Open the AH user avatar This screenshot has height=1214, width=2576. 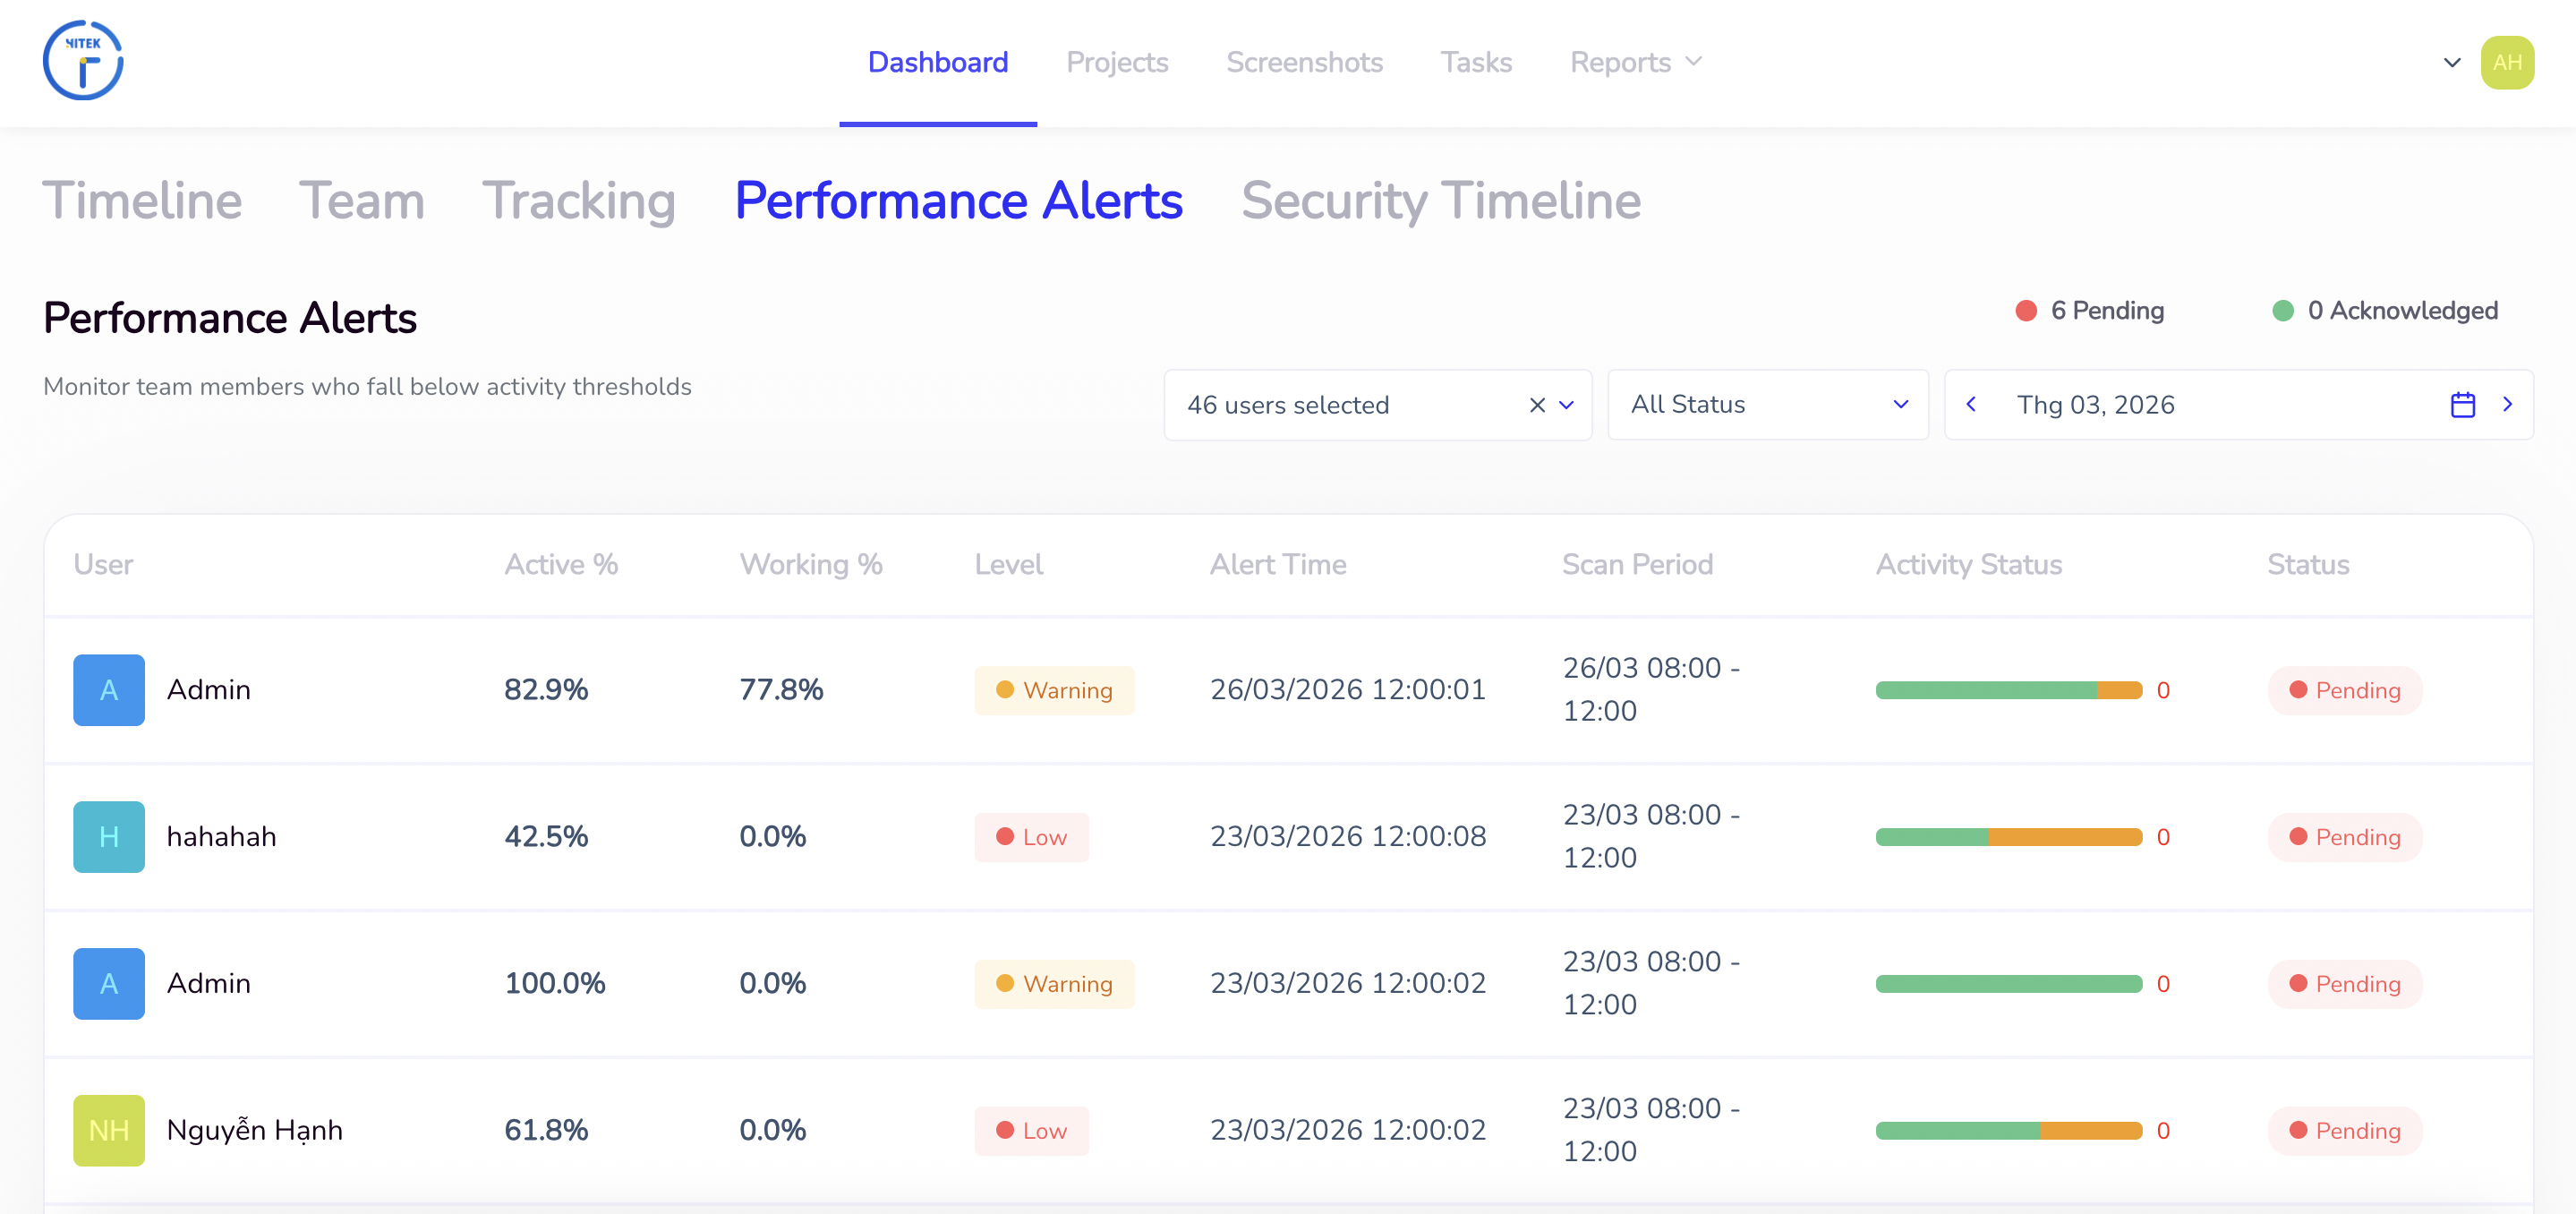[x=2506, y=62]
